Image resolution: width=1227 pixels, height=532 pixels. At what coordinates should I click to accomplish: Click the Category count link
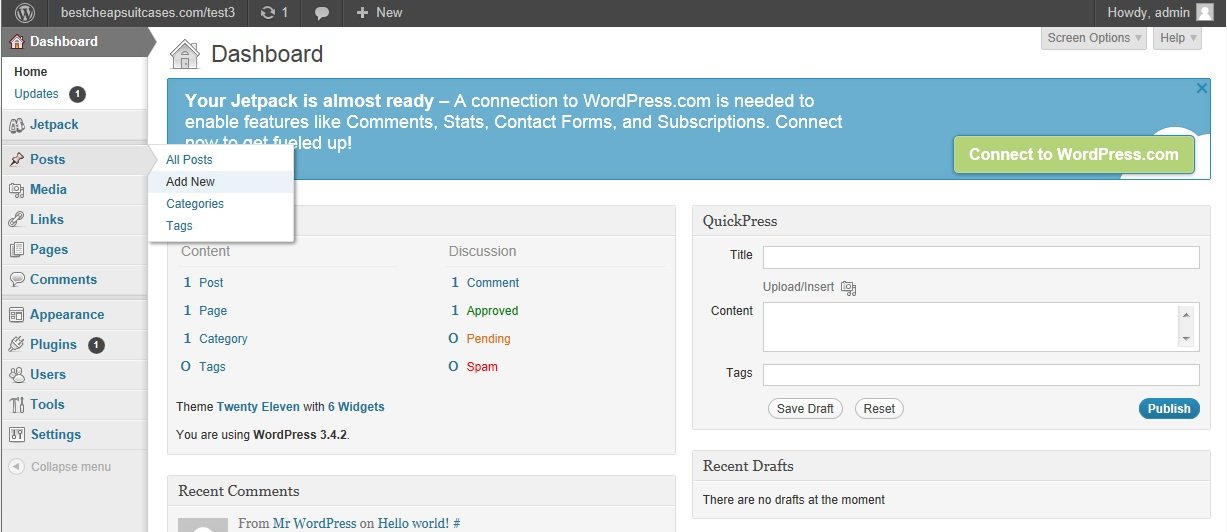coord(223,339)
